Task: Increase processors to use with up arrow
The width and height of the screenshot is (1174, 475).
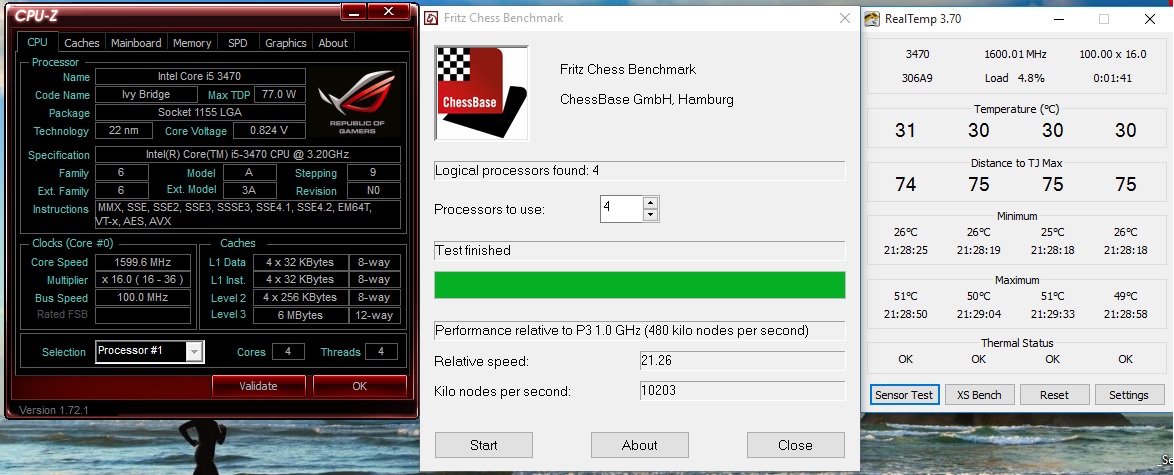Action: coord(651,202)
